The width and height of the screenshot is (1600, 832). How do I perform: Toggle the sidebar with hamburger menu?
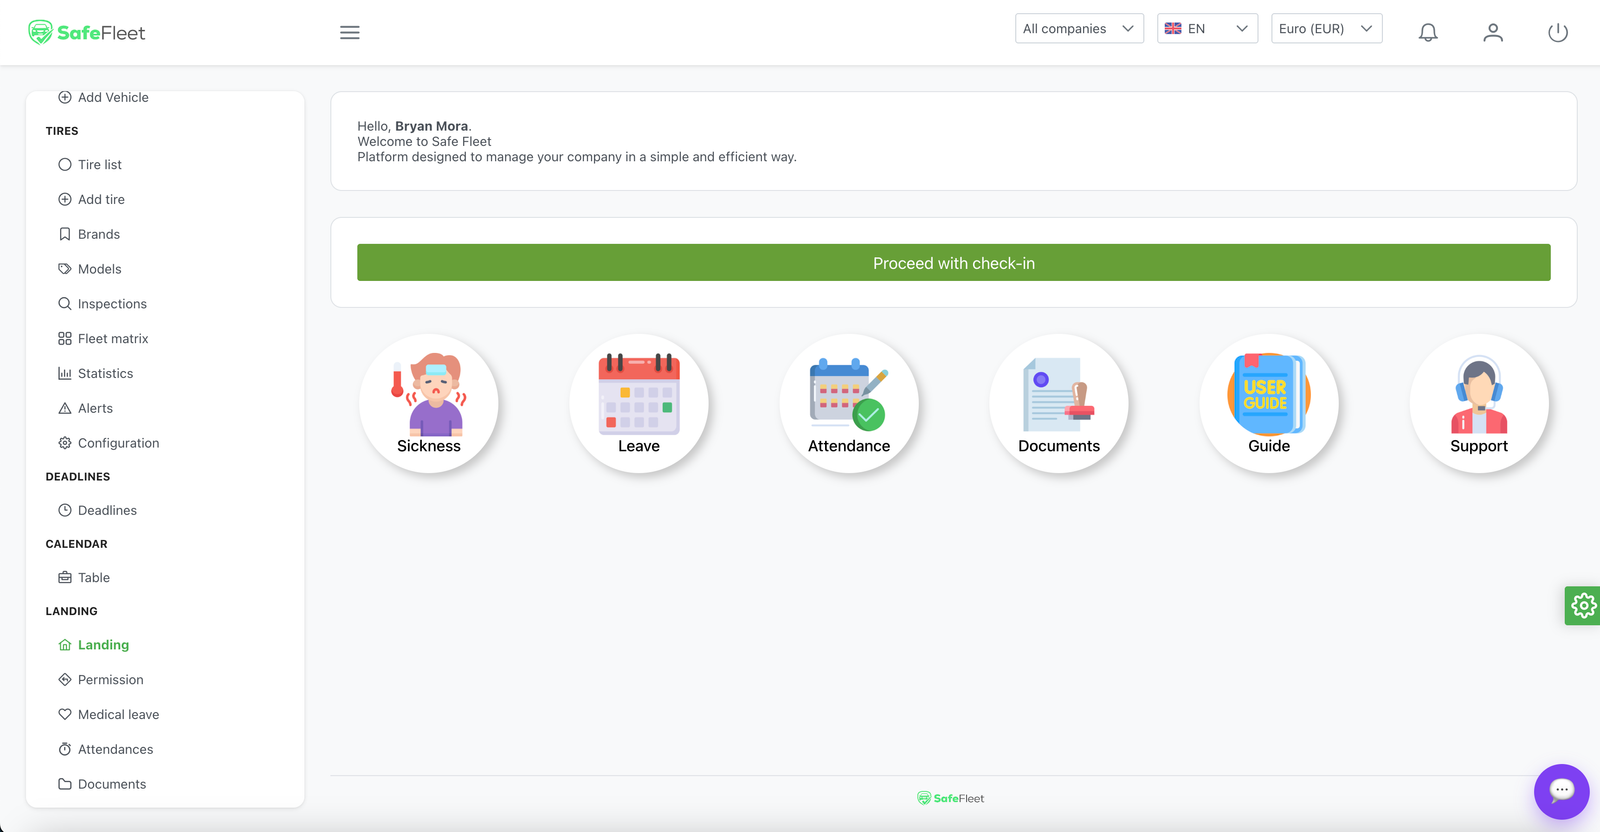click(x=350, y=33)
